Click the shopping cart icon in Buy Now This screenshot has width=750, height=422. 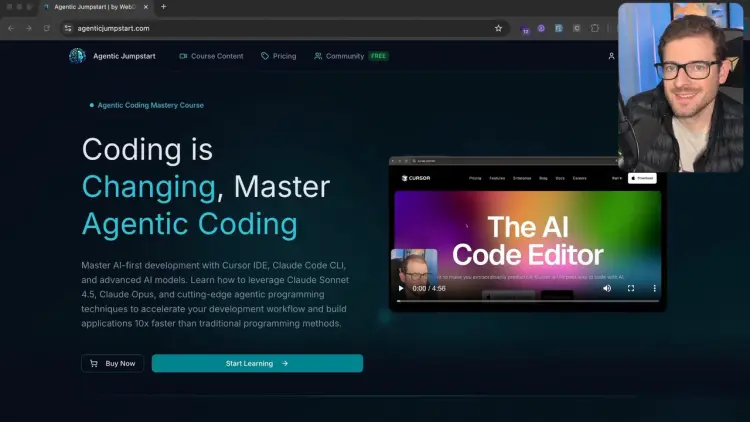click(94, 364)
